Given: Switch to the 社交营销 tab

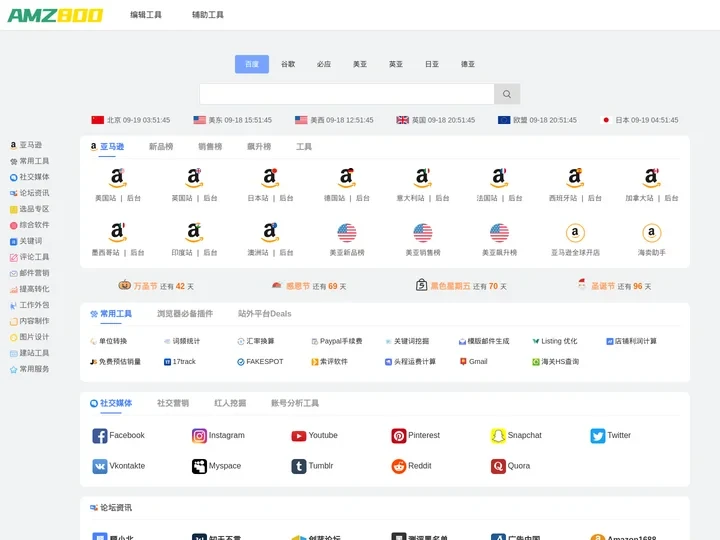Looking at the screenshot, I should (x=173, y=403).
